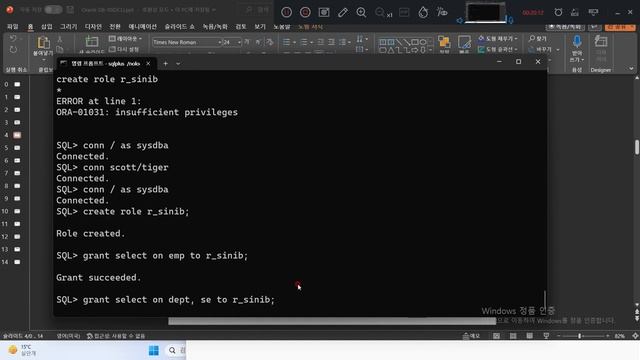This screenshot has width=640, height=360.
Task: Click the PowerPoint redo icon
Action: (x=13, y=50)
